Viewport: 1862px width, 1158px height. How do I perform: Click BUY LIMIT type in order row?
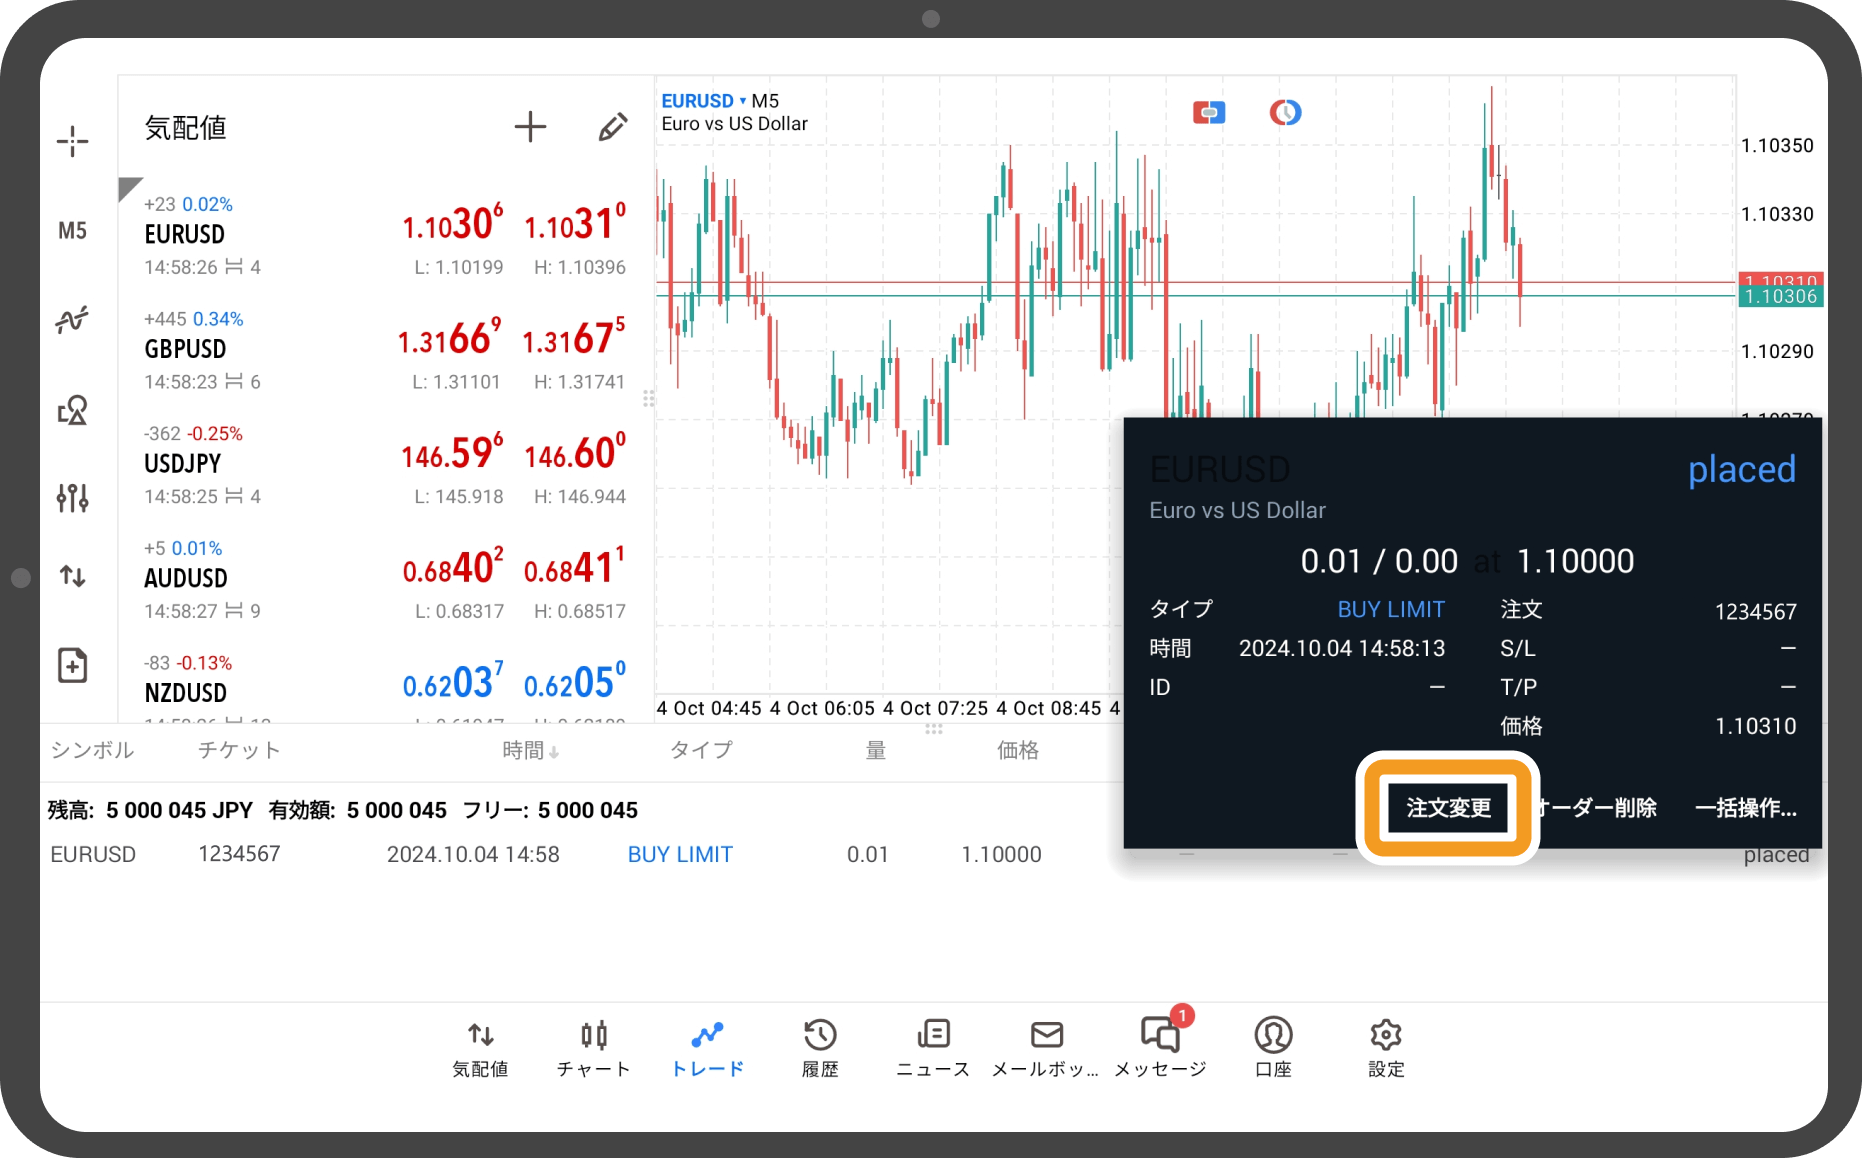[x=680, y=854]
